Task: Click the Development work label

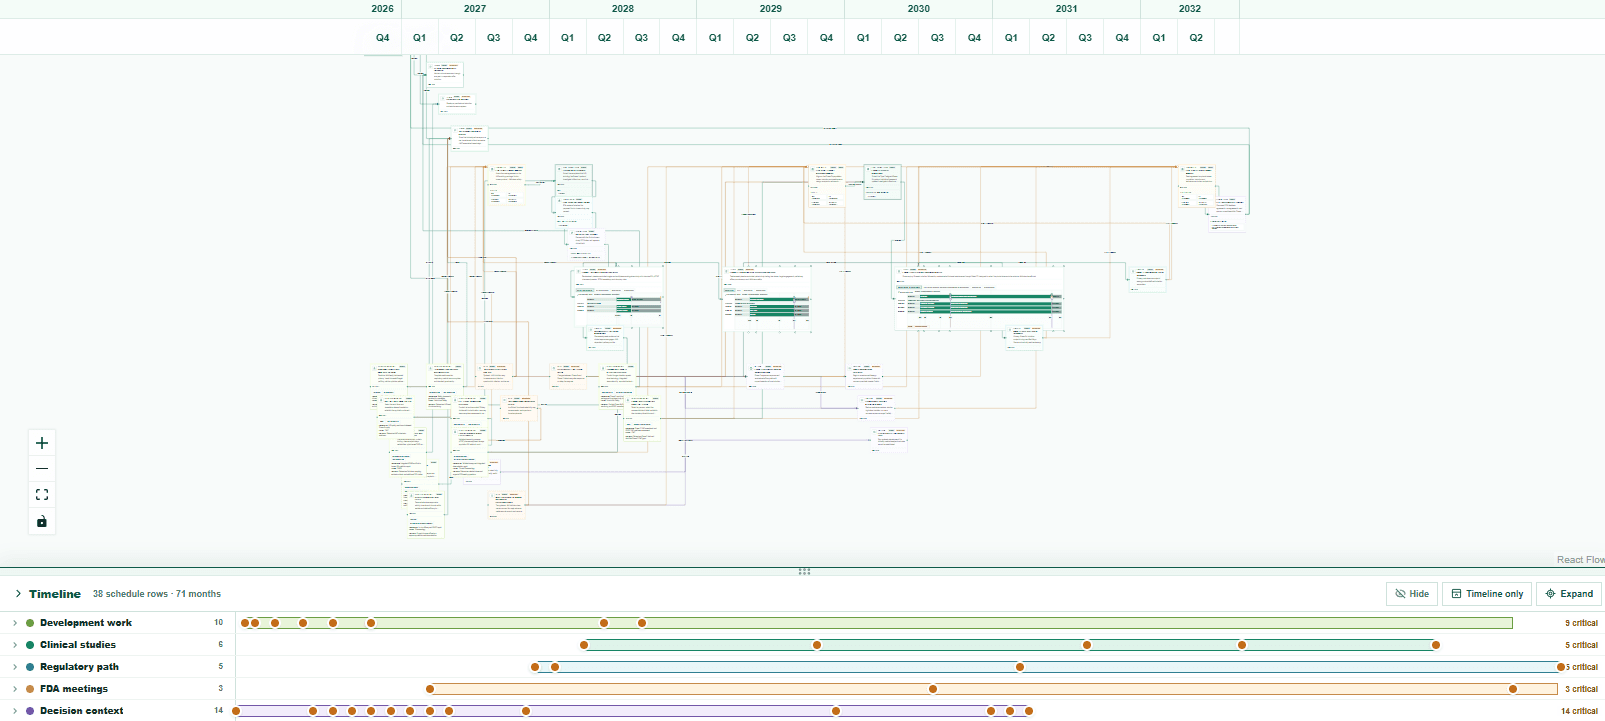Action: tap(86, 623)
